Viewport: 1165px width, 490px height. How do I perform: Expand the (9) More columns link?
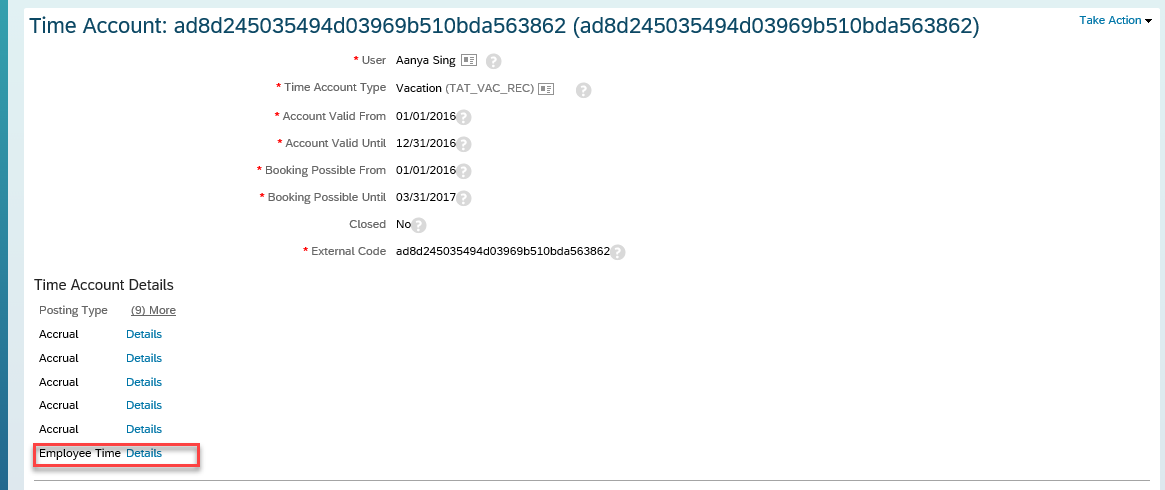click(153, 310)
